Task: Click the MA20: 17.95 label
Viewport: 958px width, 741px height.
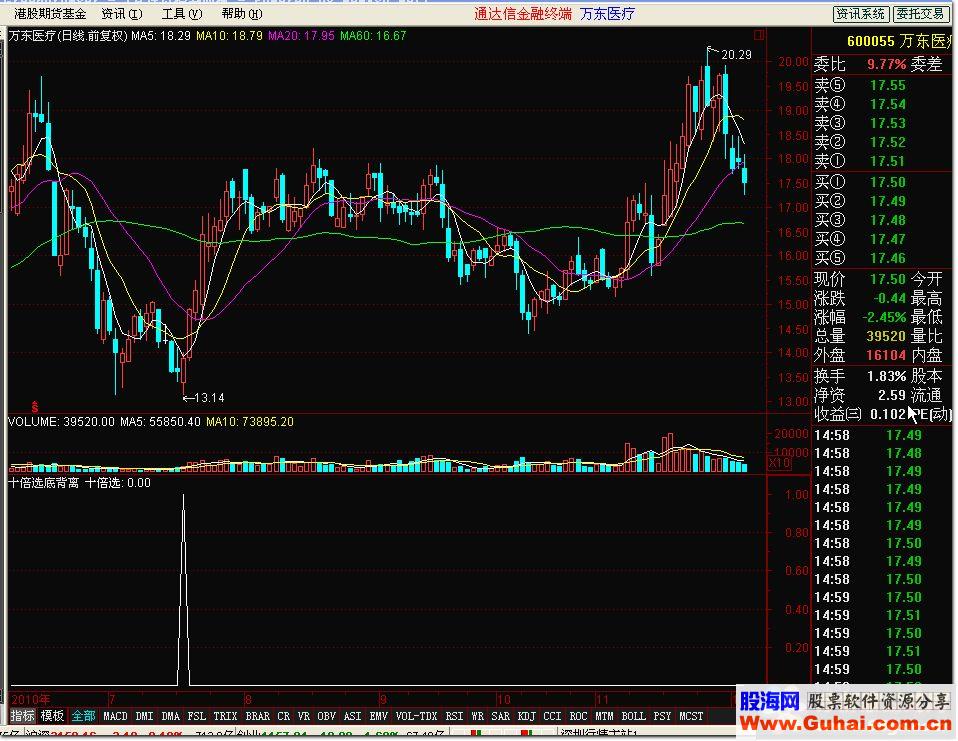Action: [x=301, y=35]
